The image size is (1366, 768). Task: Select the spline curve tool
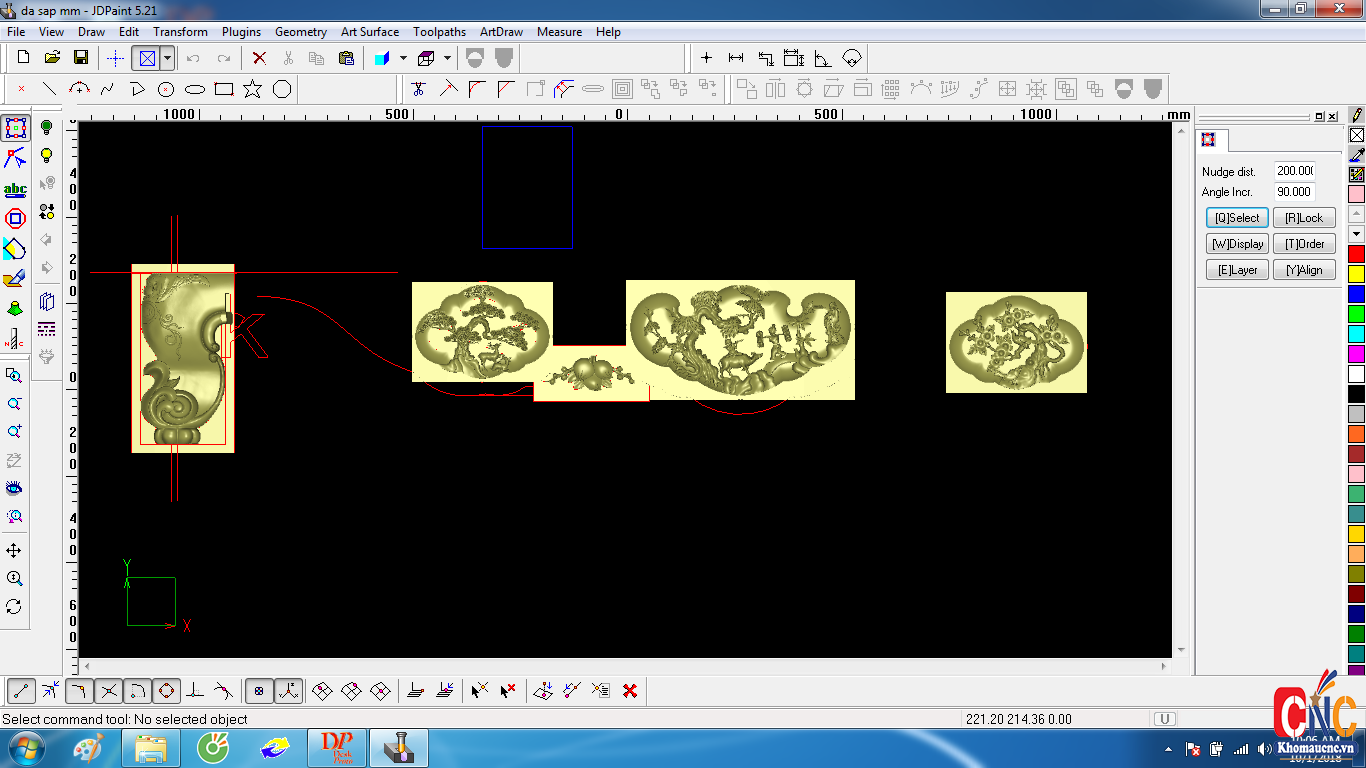click(108, 89)
